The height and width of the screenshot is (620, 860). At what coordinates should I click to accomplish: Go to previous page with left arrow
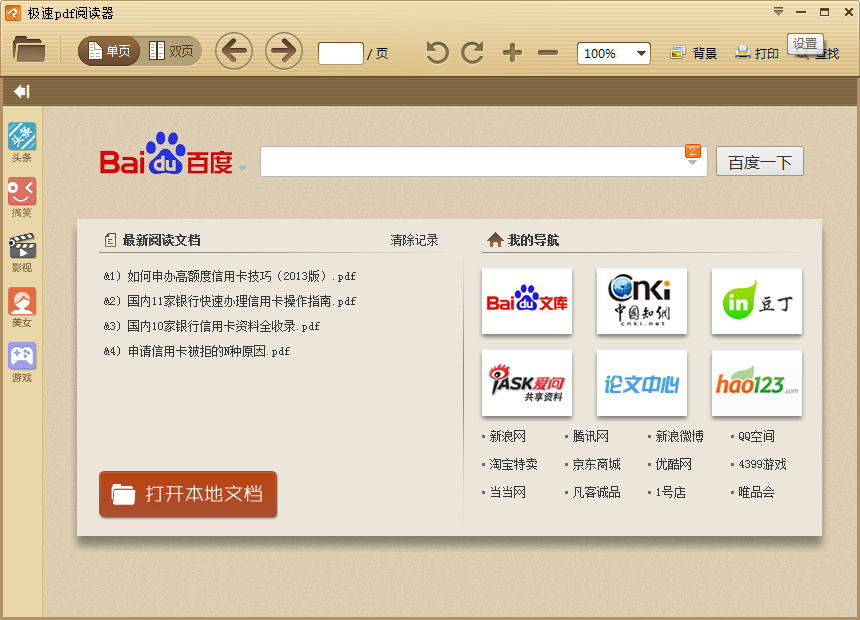234,52
